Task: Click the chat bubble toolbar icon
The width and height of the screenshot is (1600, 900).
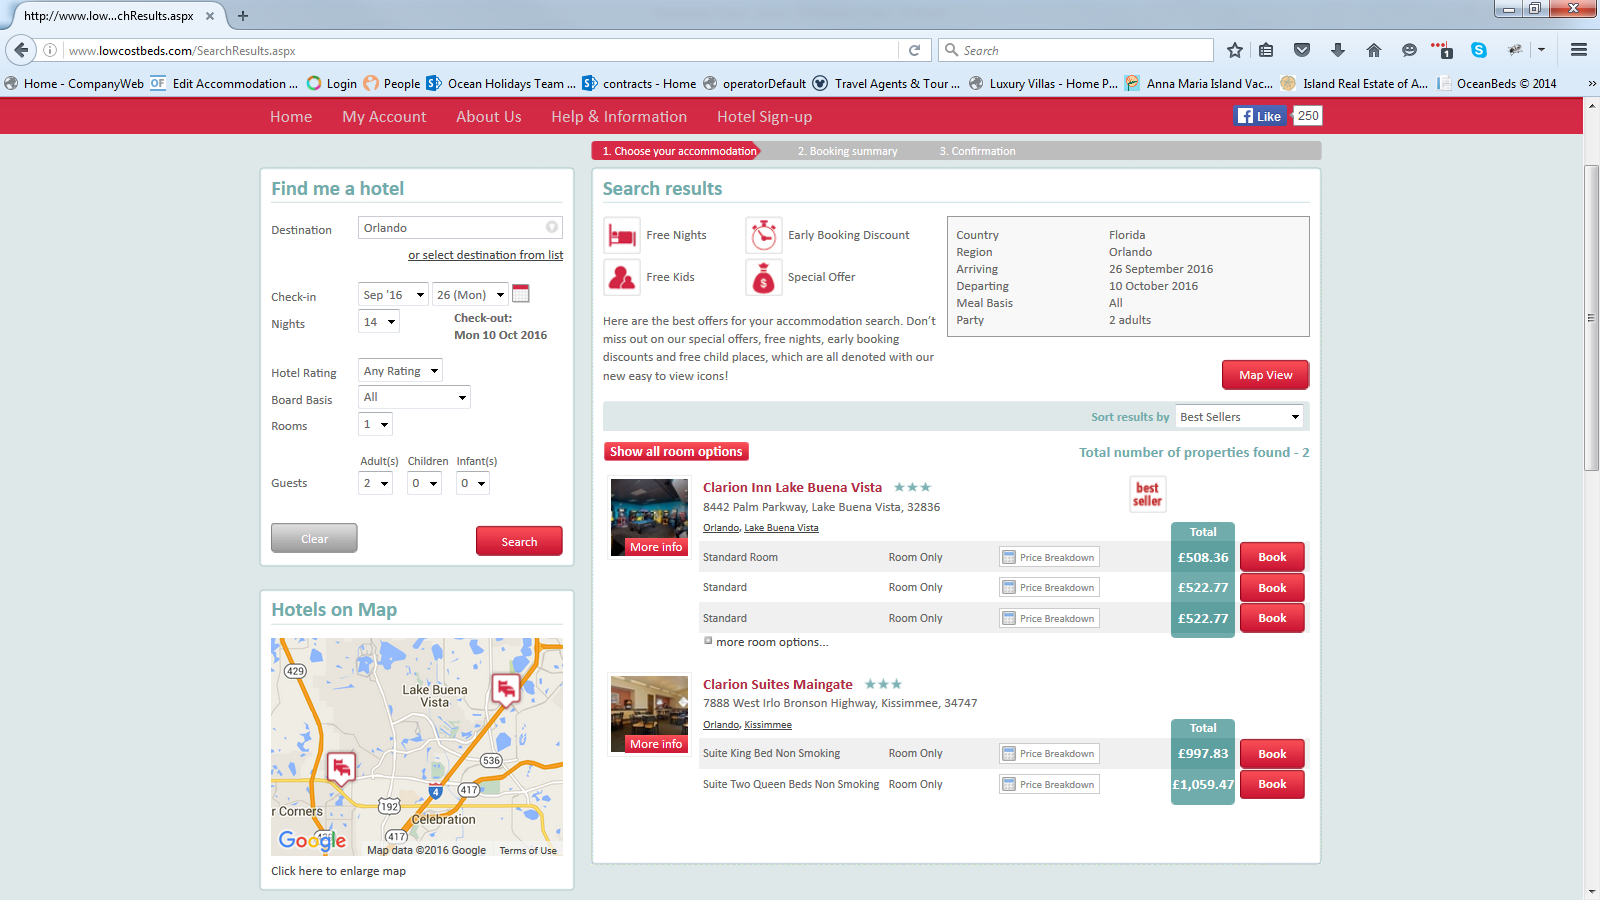Action: (x=1409, y=50)
